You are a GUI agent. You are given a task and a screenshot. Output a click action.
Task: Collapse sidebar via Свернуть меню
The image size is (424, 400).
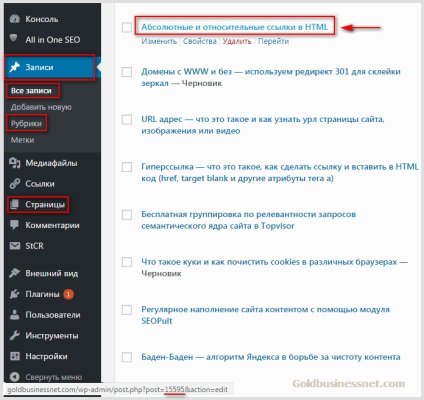point(46,377)
